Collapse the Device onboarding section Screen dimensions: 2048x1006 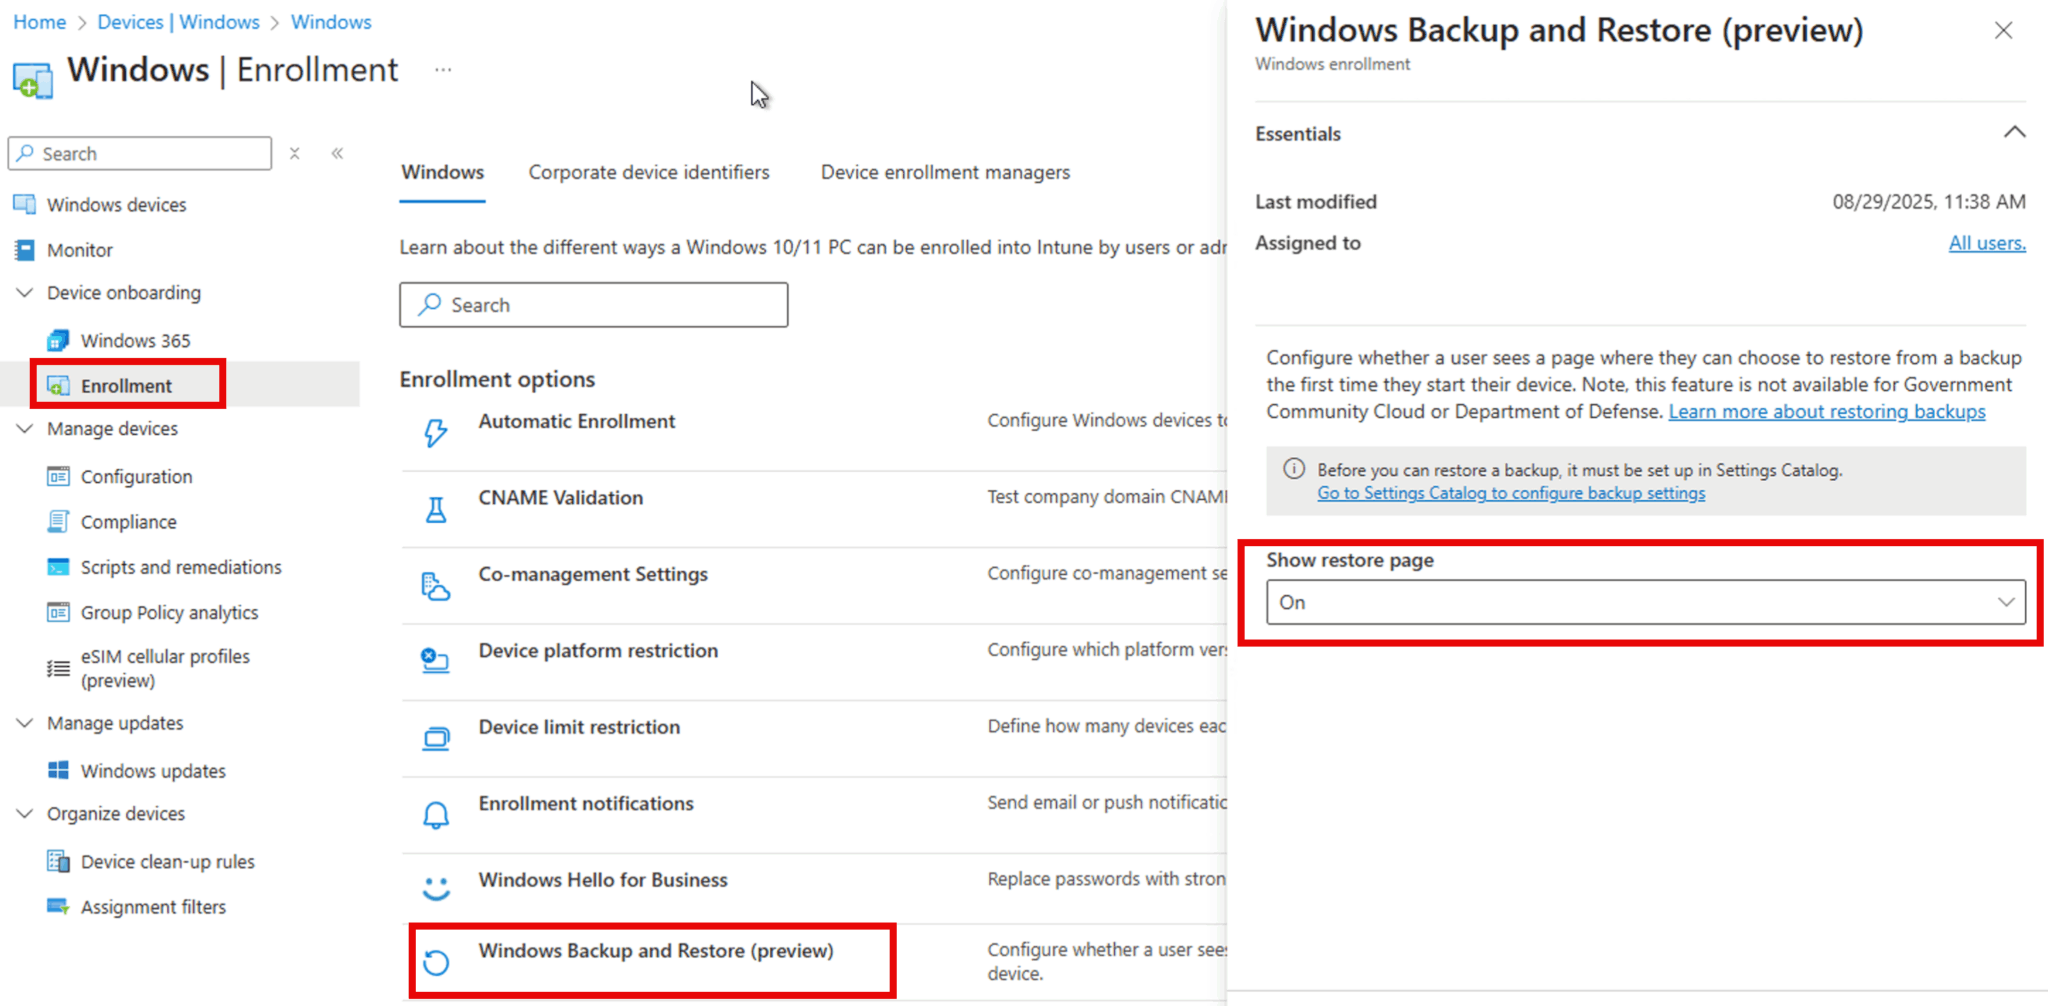coord(24,292)
